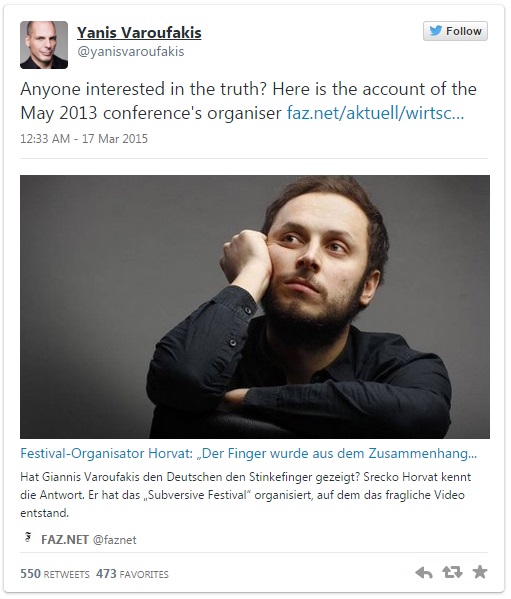Open FAZ.NET publisher name
The width and height of the screenshot is (511, 599).
(x=65, y=540)
